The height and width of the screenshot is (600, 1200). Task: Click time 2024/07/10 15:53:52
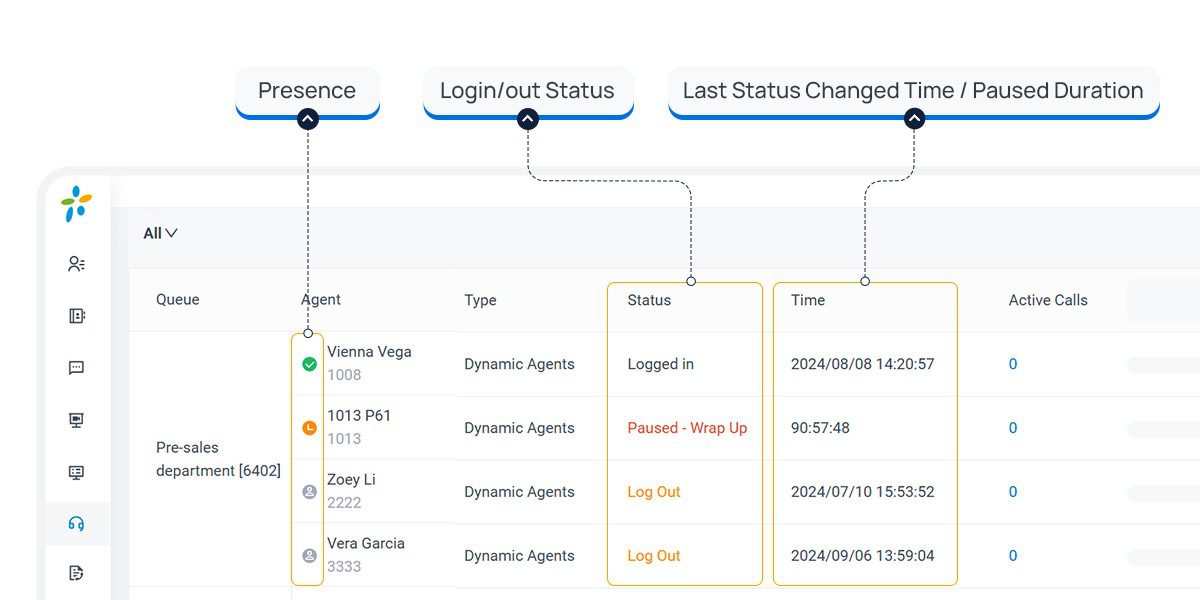coord(862,492)
